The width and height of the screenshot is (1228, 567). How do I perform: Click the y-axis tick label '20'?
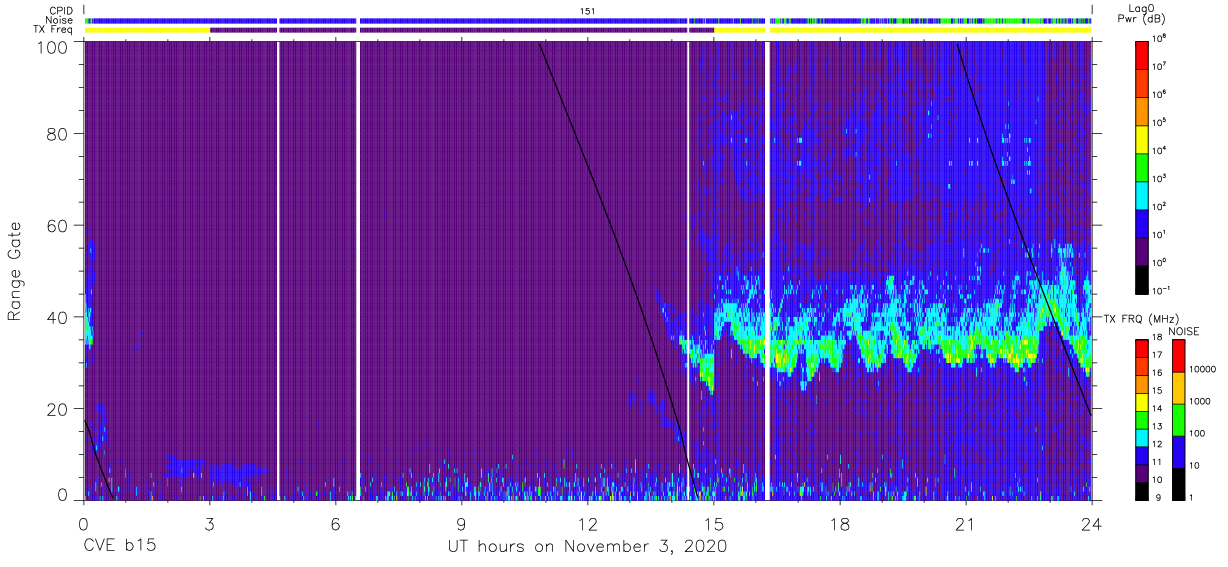[56, 409]
